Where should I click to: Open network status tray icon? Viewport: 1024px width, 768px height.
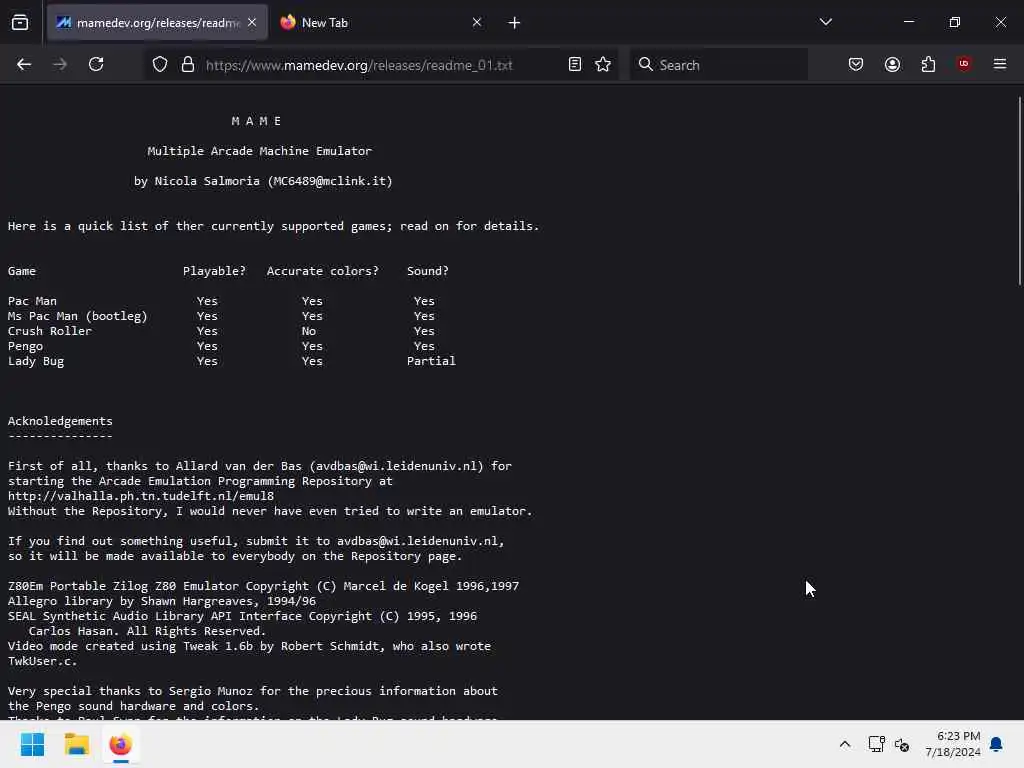tap(876, 744)
